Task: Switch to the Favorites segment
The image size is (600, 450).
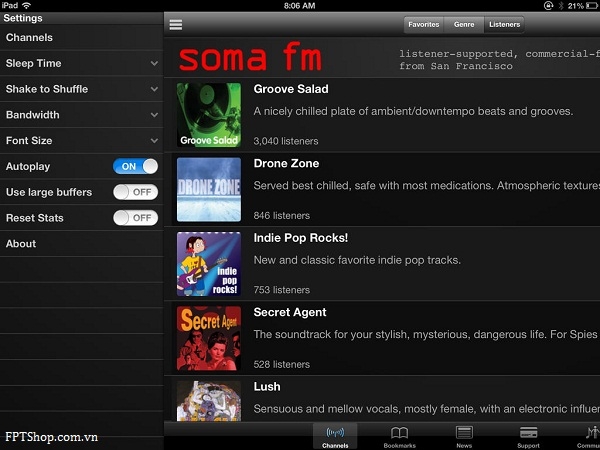Action: (x=424, y=24)
